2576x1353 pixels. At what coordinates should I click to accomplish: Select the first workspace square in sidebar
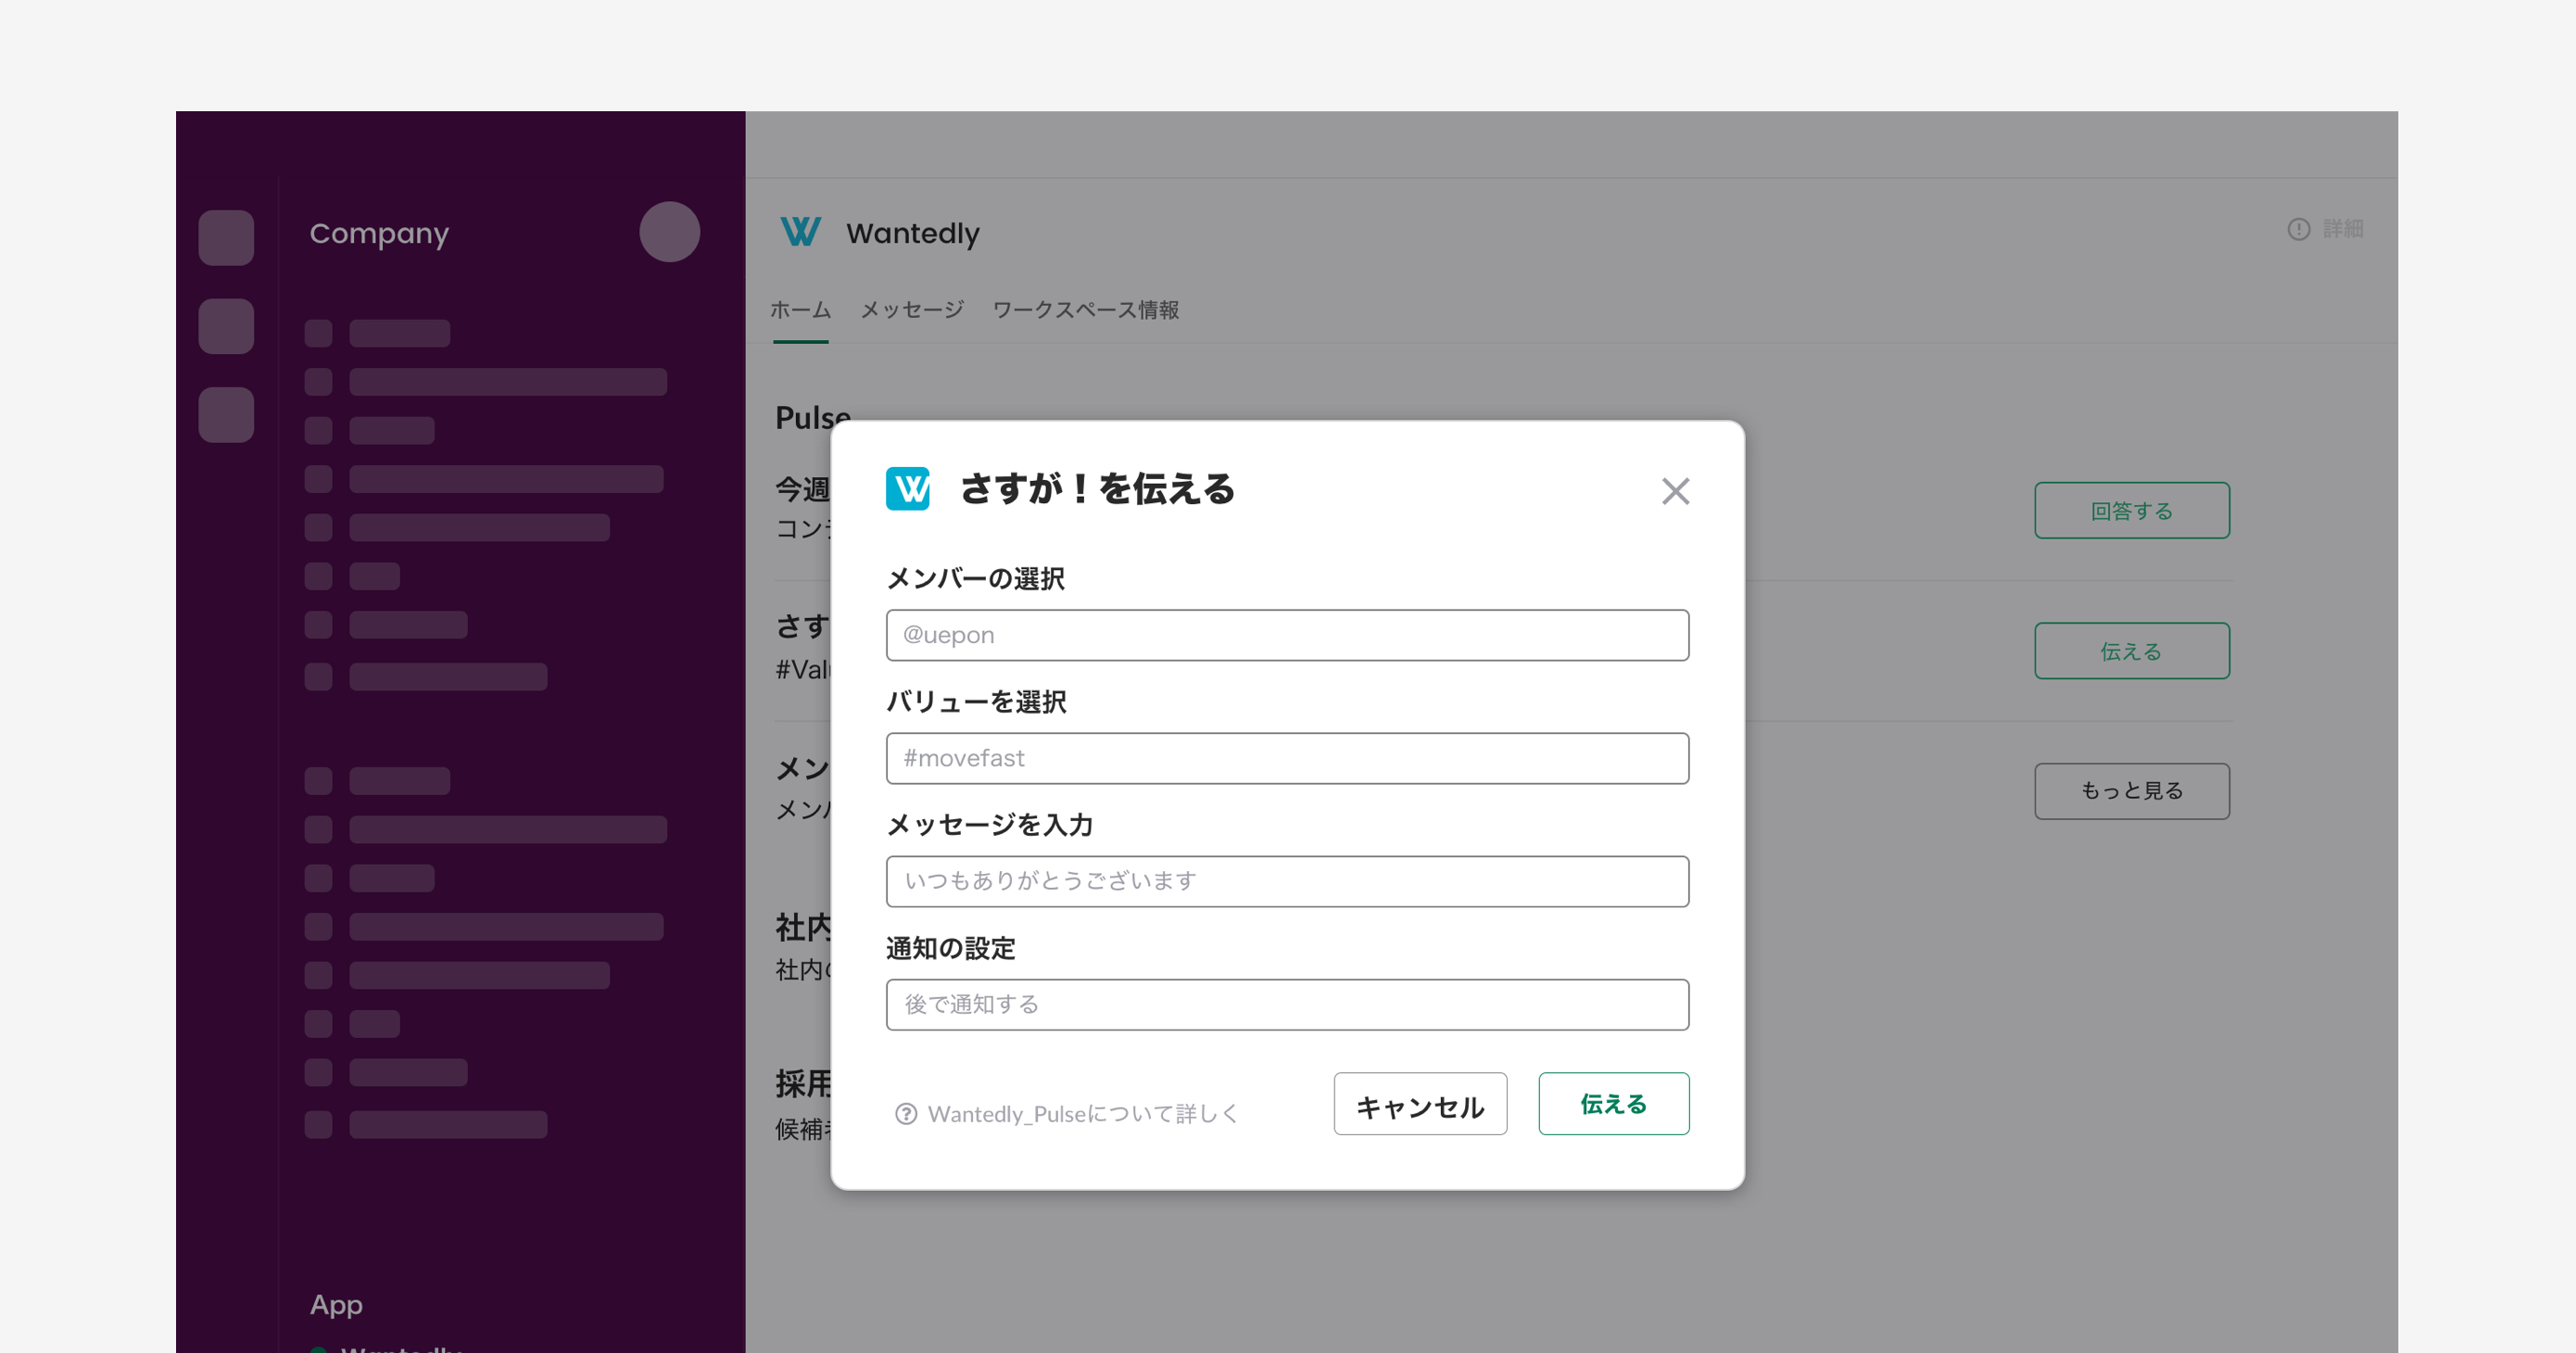pos(226,238)
